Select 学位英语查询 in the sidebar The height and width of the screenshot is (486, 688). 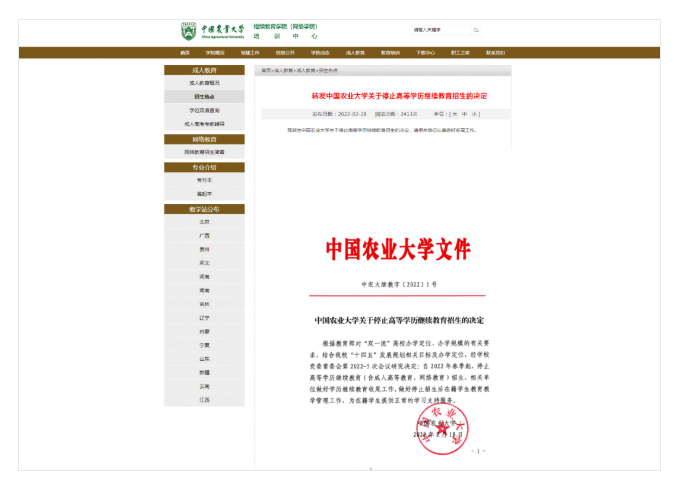pyautogui.click(x=204, y=111)
